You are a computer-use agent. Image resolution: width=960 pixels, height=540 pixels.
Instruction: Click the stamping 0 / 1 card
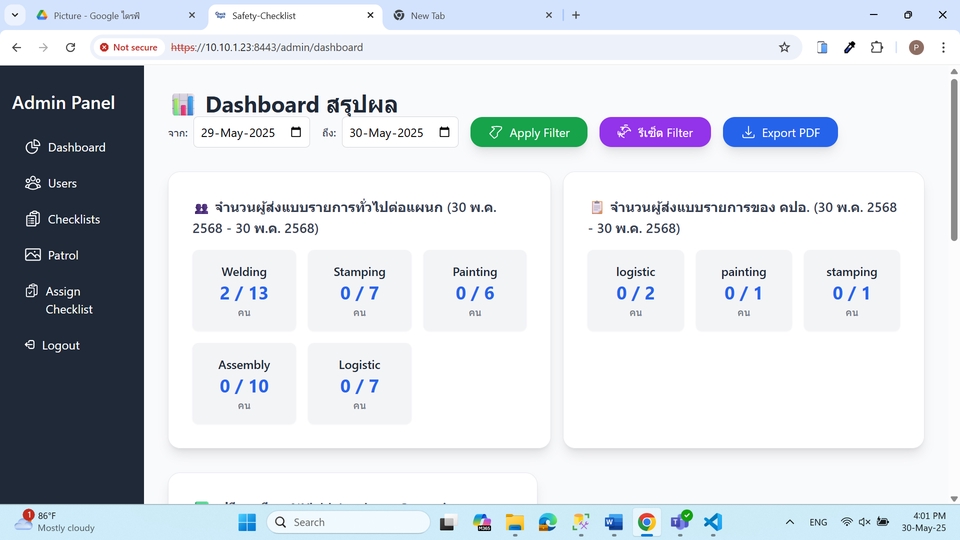(x=852, y=291)
